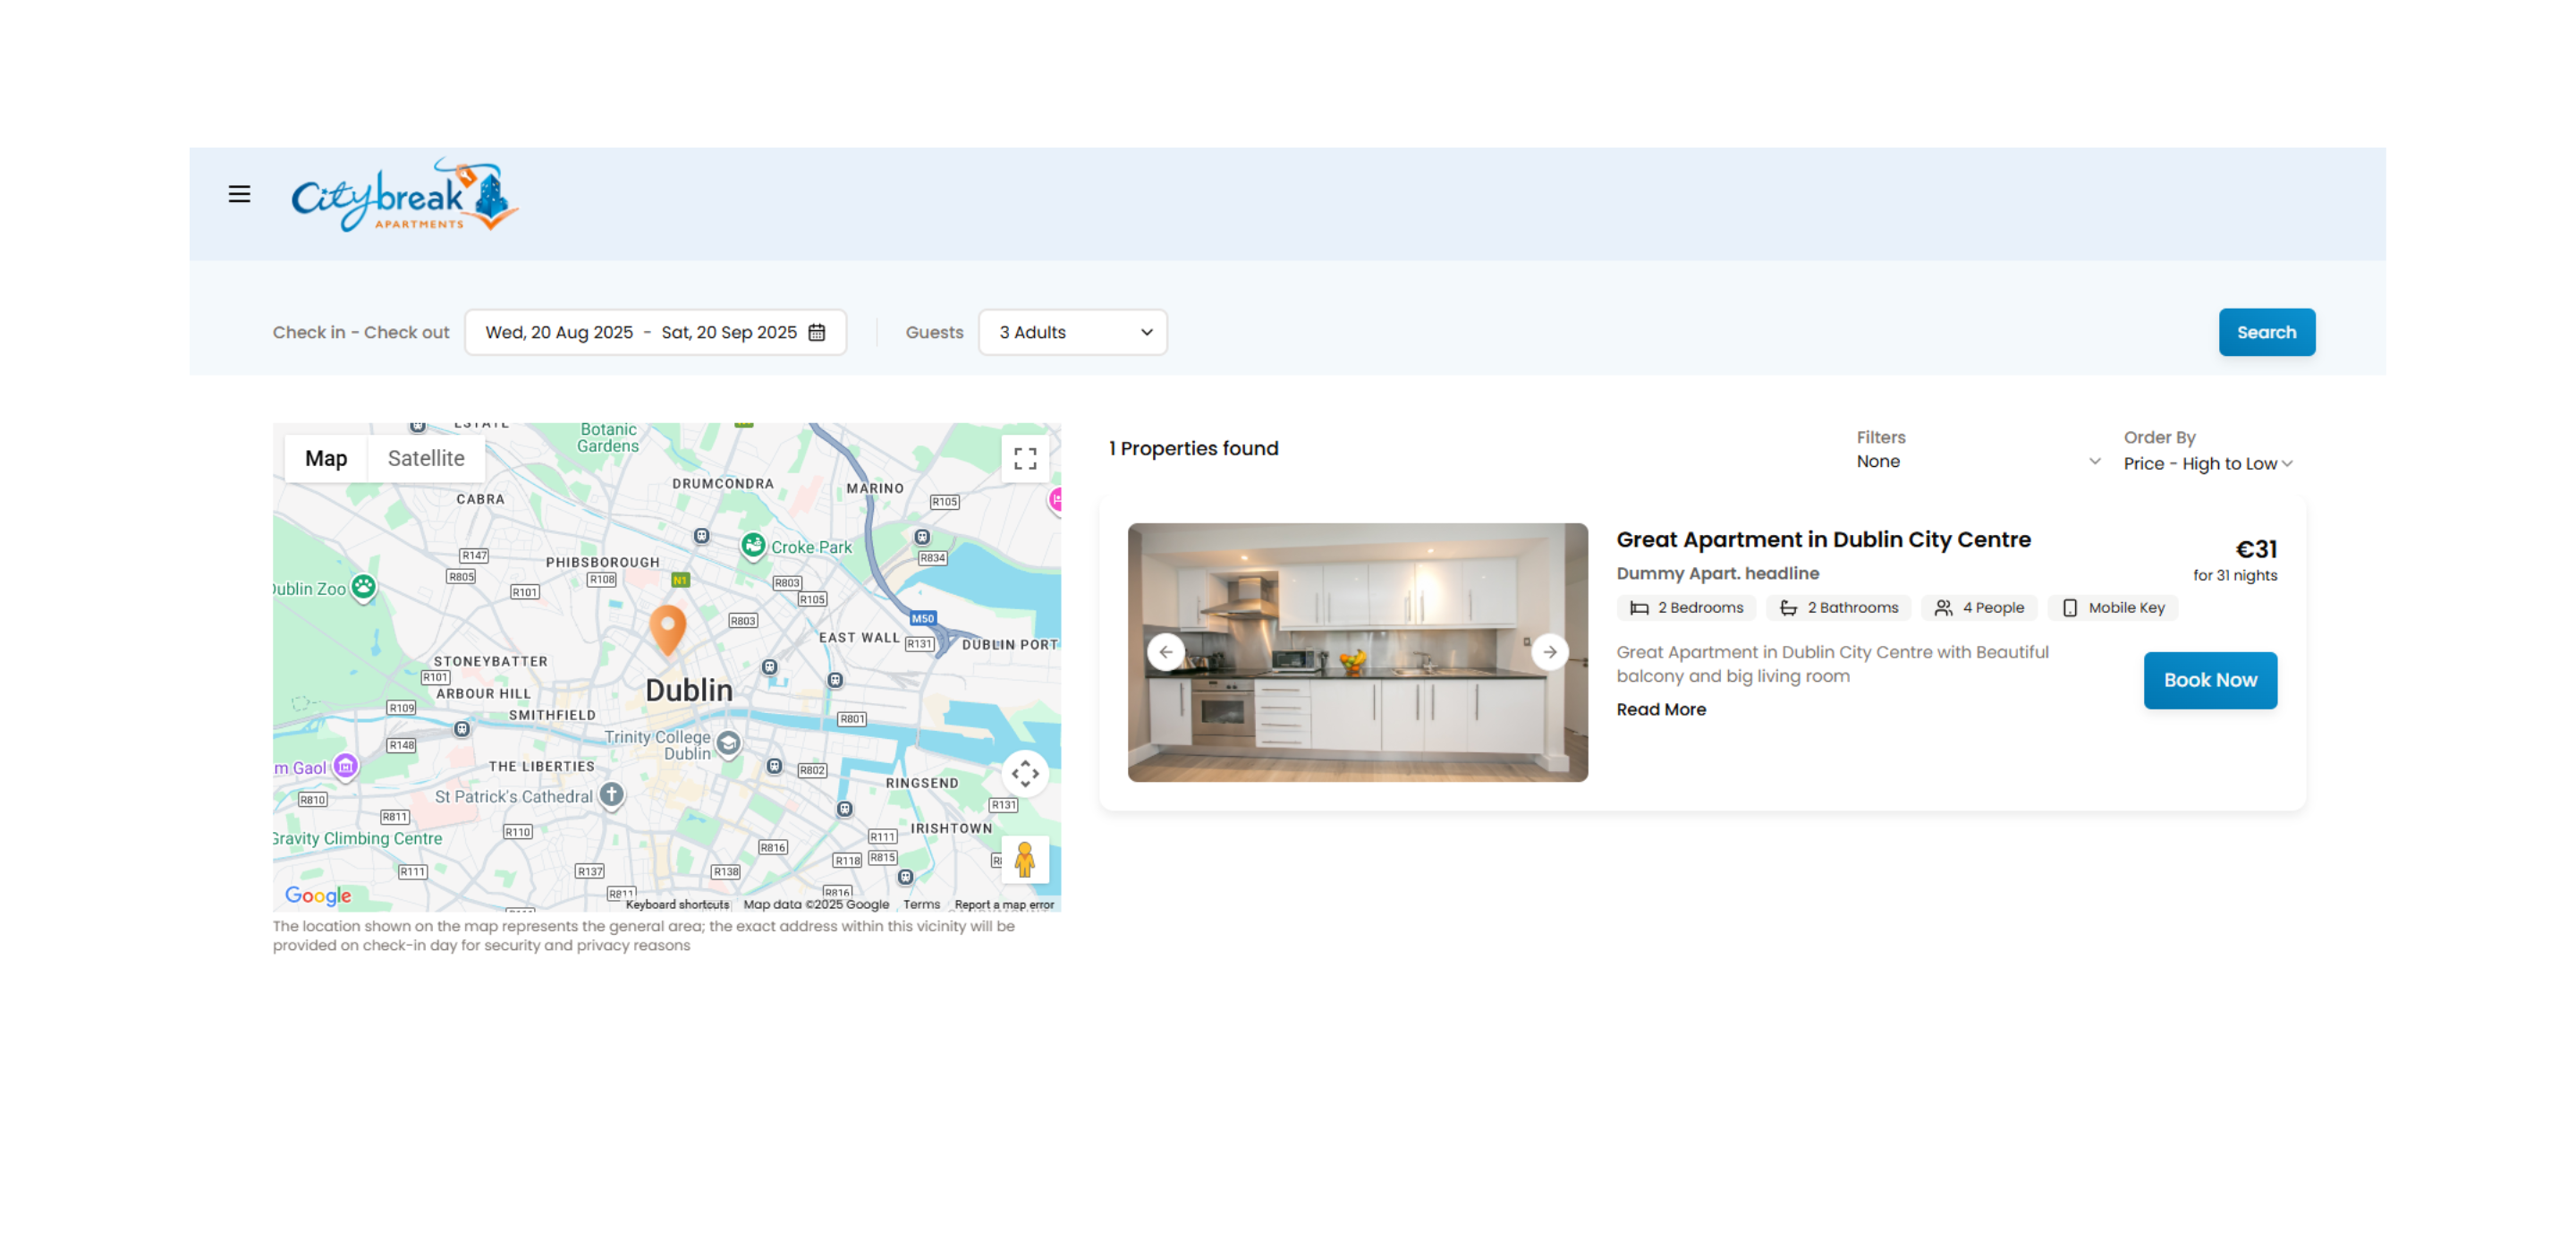Click the map camera controls icon
Screen dimensions: 2576x1256
pos(1024,773)
